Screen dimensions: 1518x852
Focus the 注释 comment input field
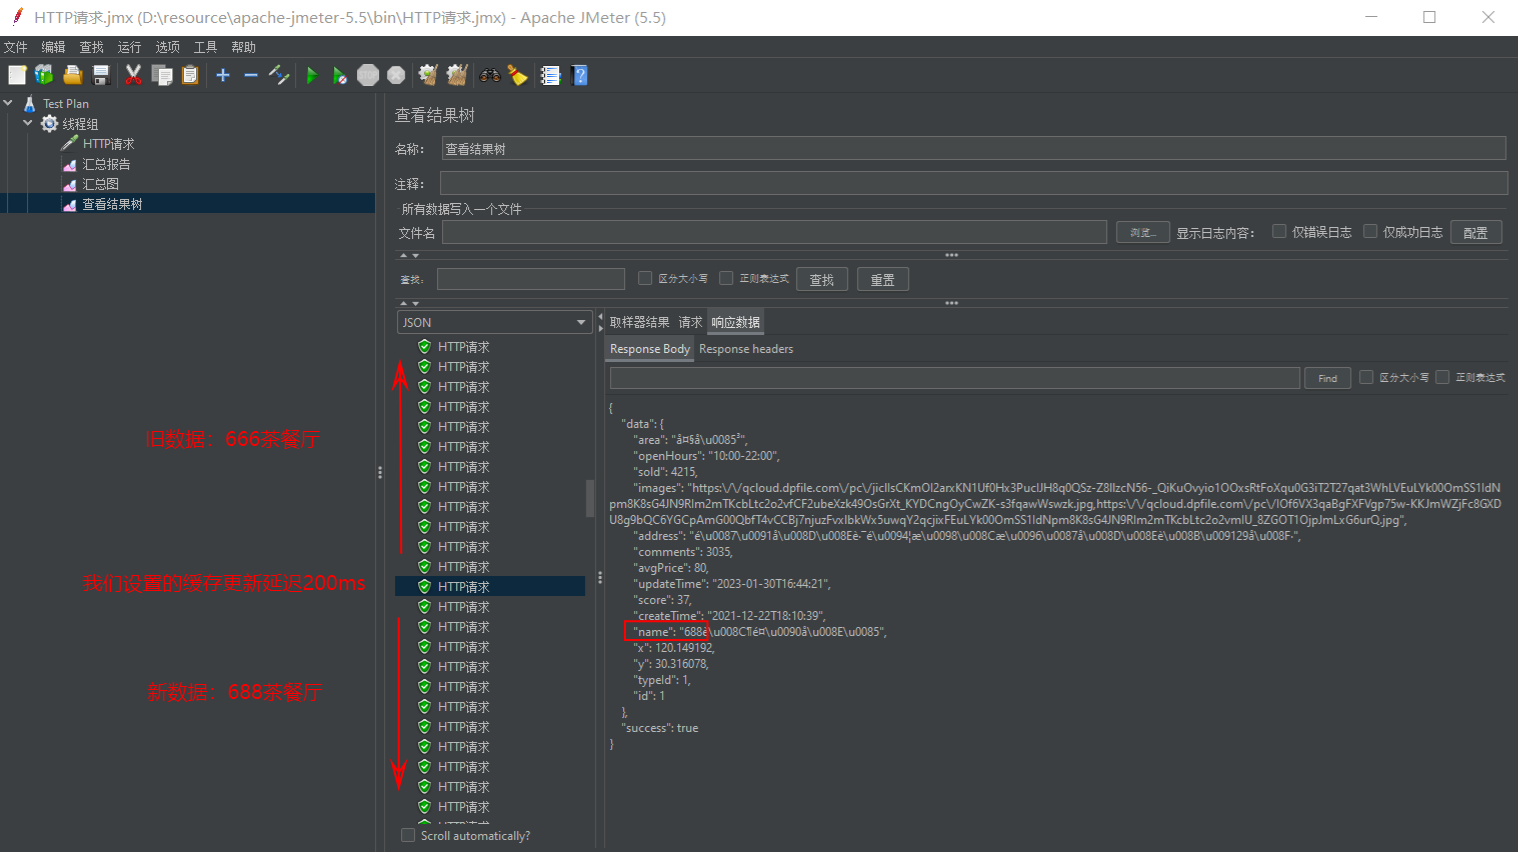click(974, 183)
